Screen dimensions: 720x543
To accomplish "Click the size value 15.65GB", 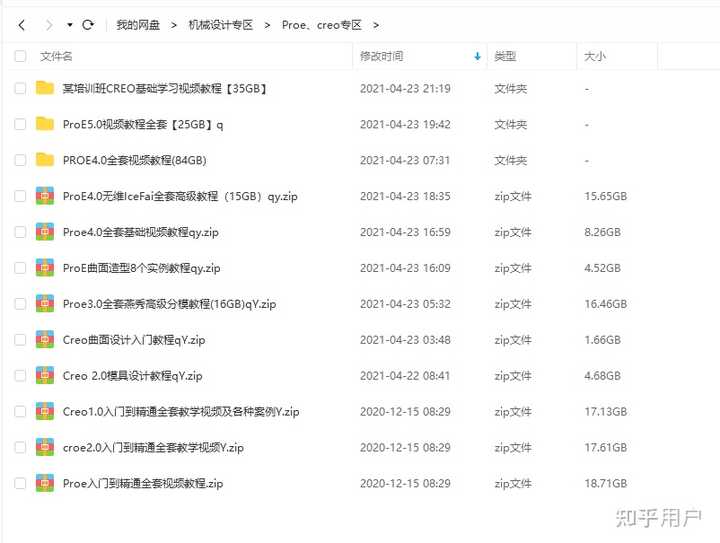I will tap(606, 196).
